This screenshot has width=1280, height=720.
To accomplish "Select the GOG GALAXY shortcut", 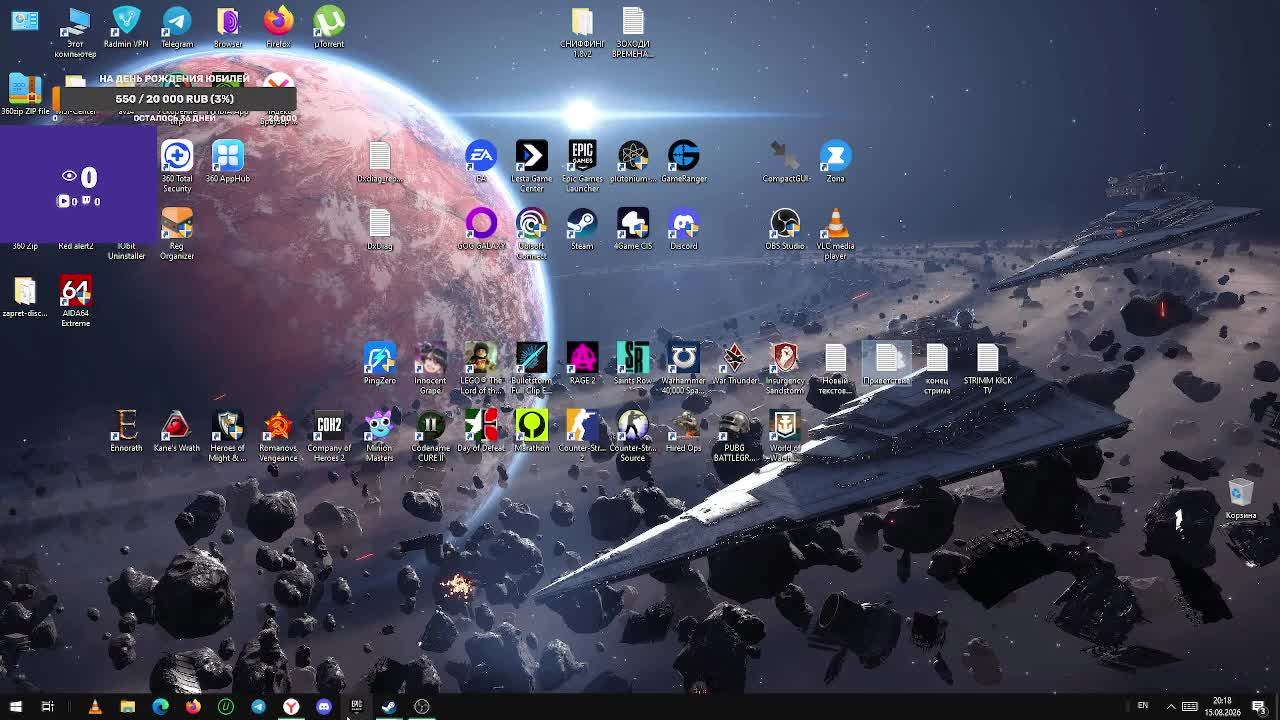I will click(481, 229).
